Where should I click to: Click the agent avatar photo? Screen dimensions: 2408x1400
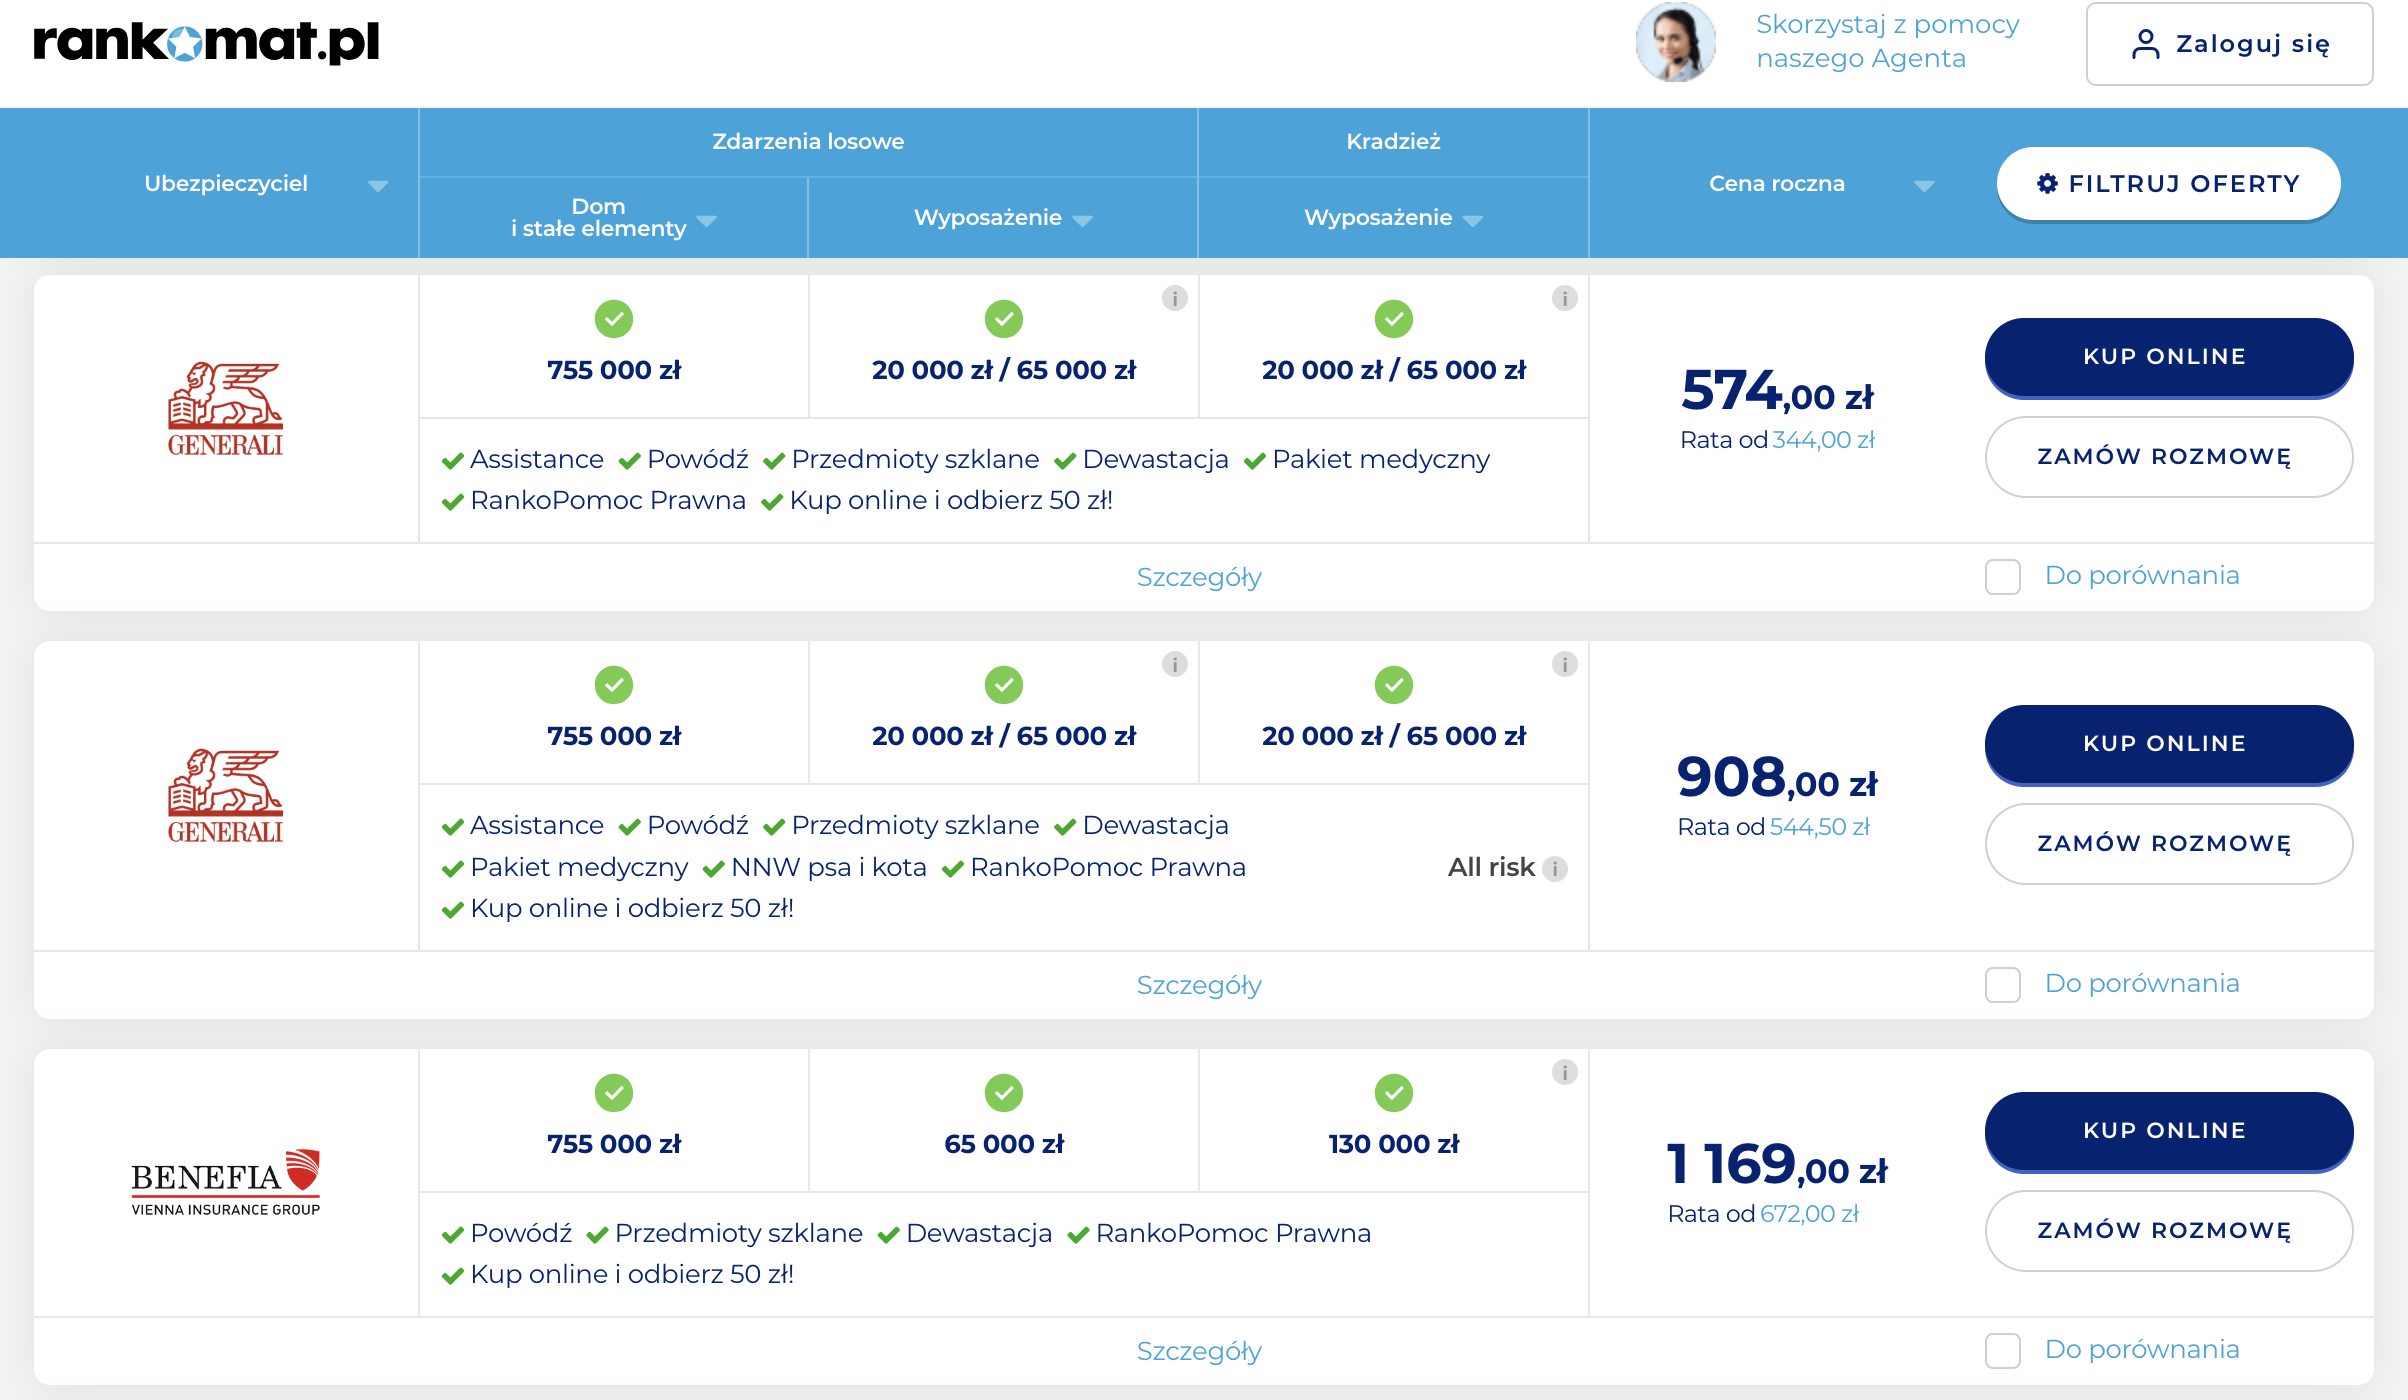click(x=1676, y=42)
